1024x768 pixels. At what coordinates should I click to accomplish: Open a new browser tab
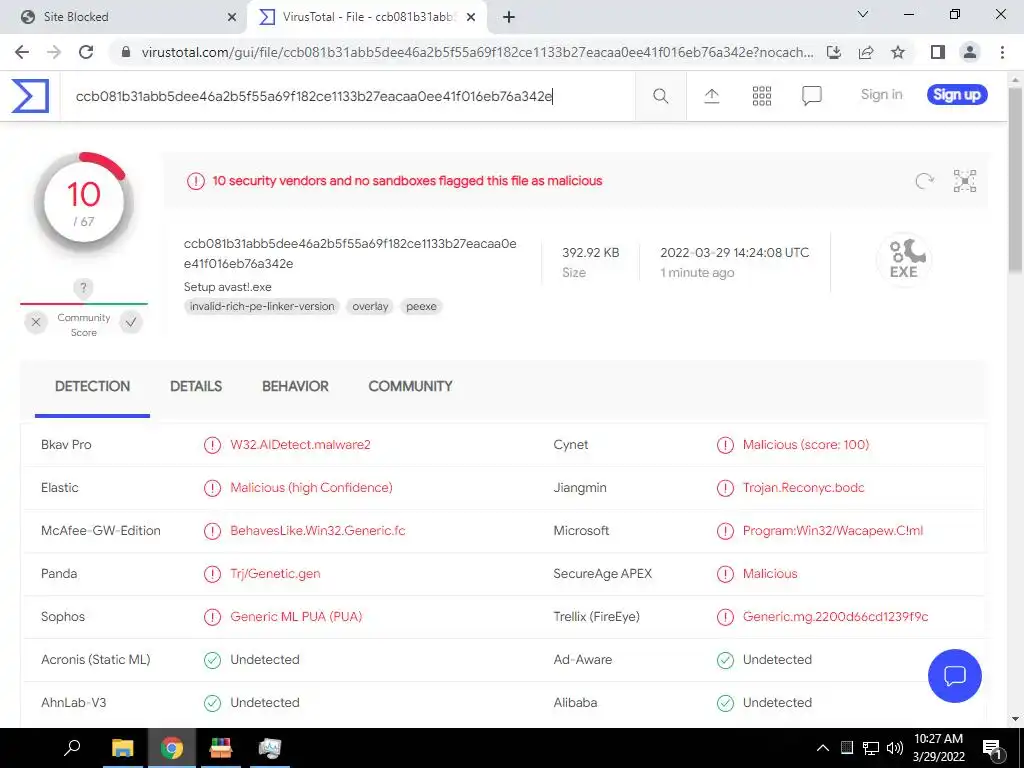[509, 17]
